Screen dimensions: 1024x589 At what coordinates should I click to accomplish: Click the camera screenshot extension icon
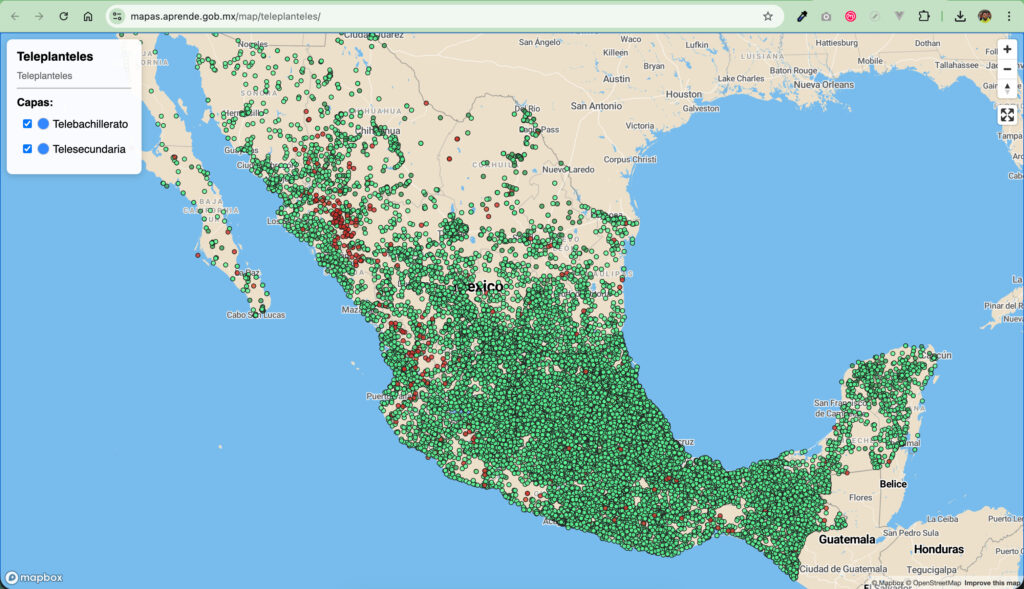pyautogui.click(x=826, y=16)
